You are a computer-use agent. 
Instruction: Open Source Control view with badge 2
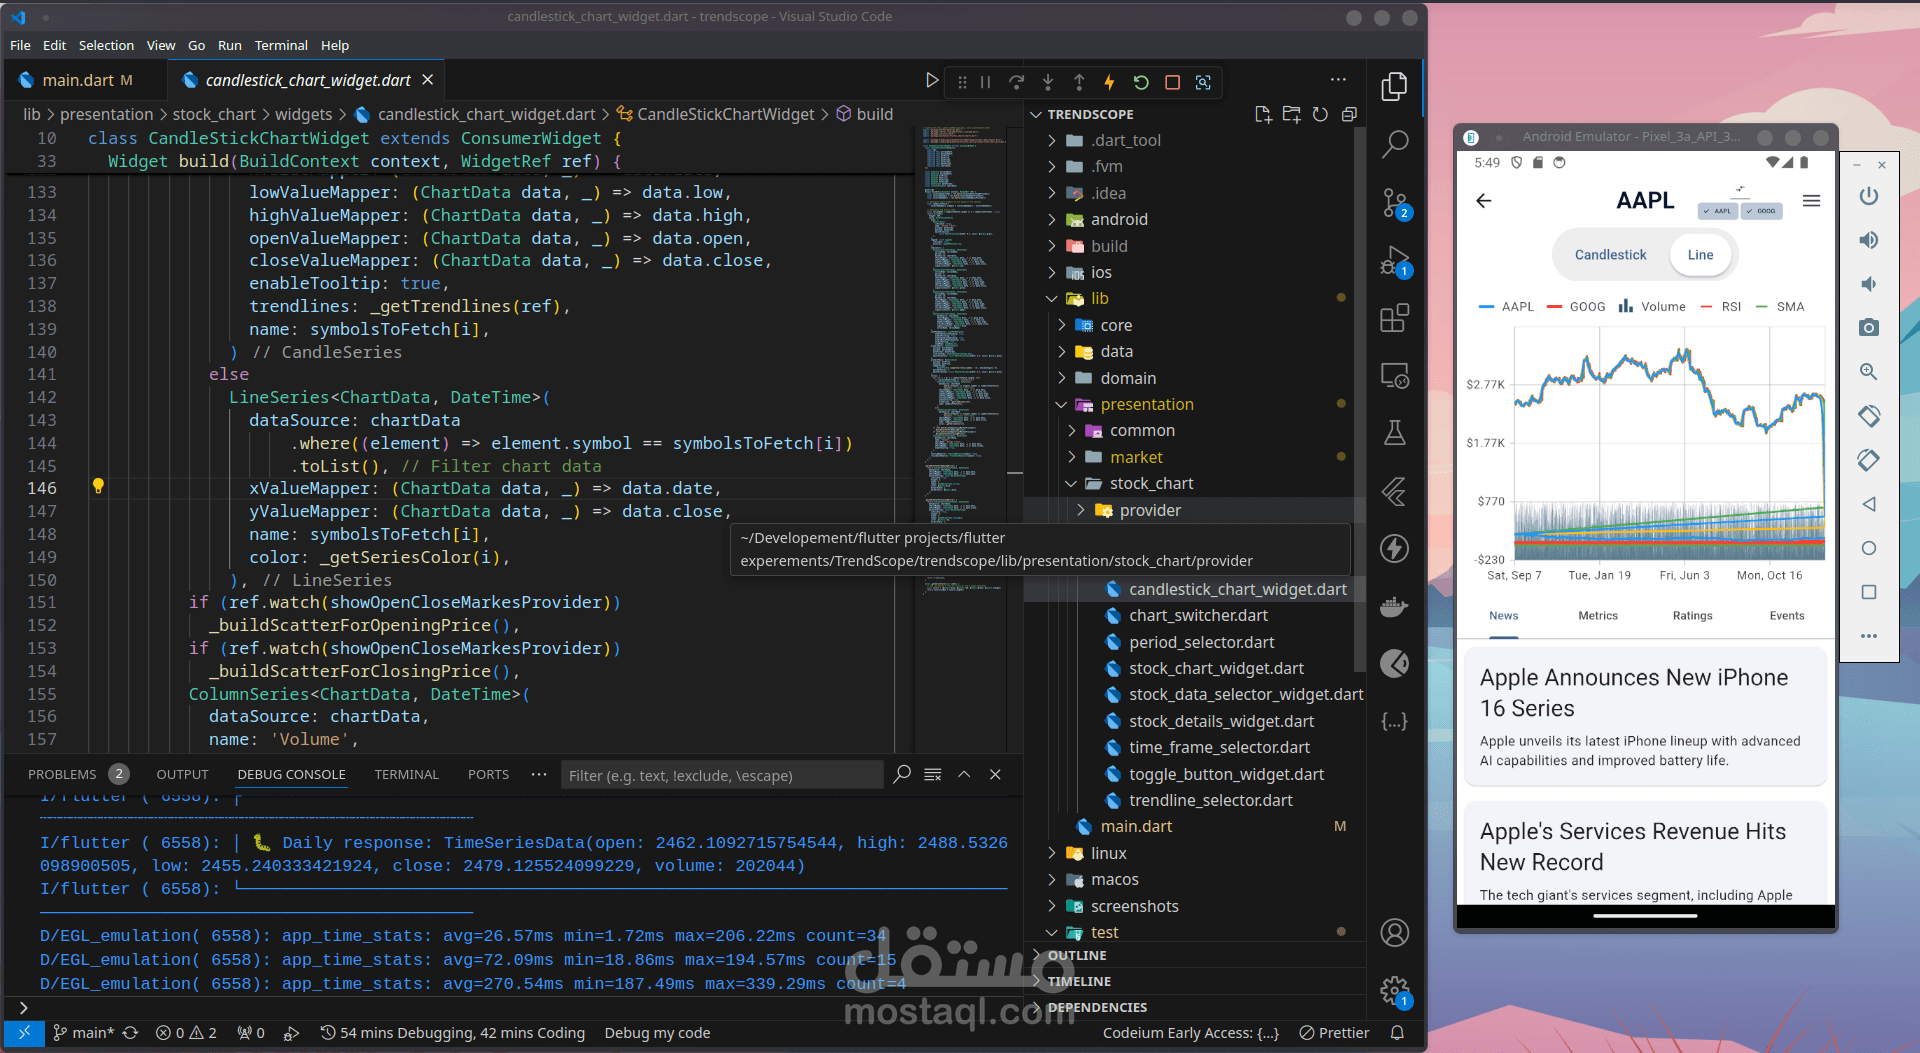[1394, 203]
